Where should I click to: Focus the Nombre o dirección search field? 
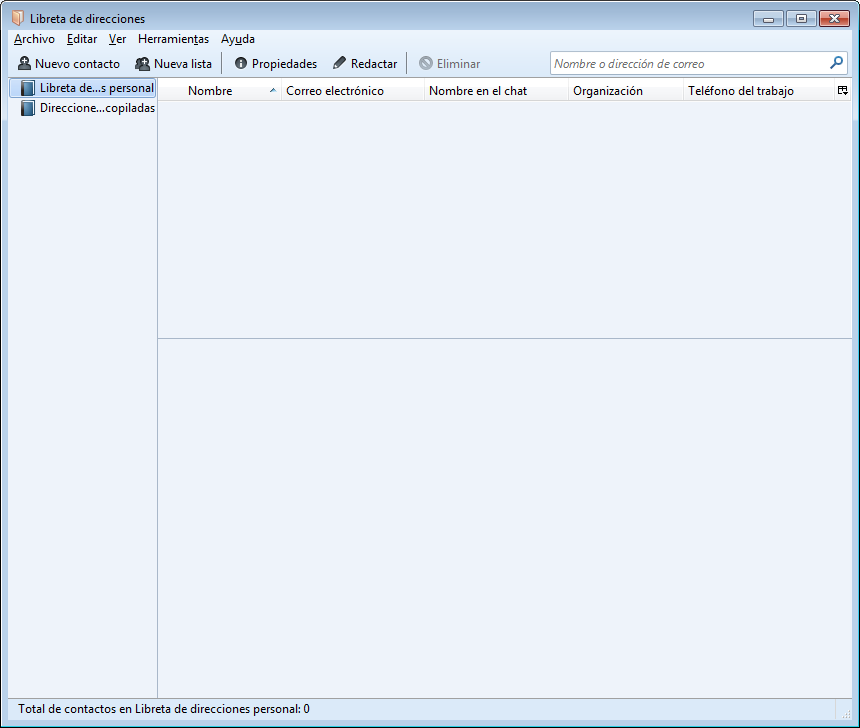pyautogui.click(x=688, y=64)
